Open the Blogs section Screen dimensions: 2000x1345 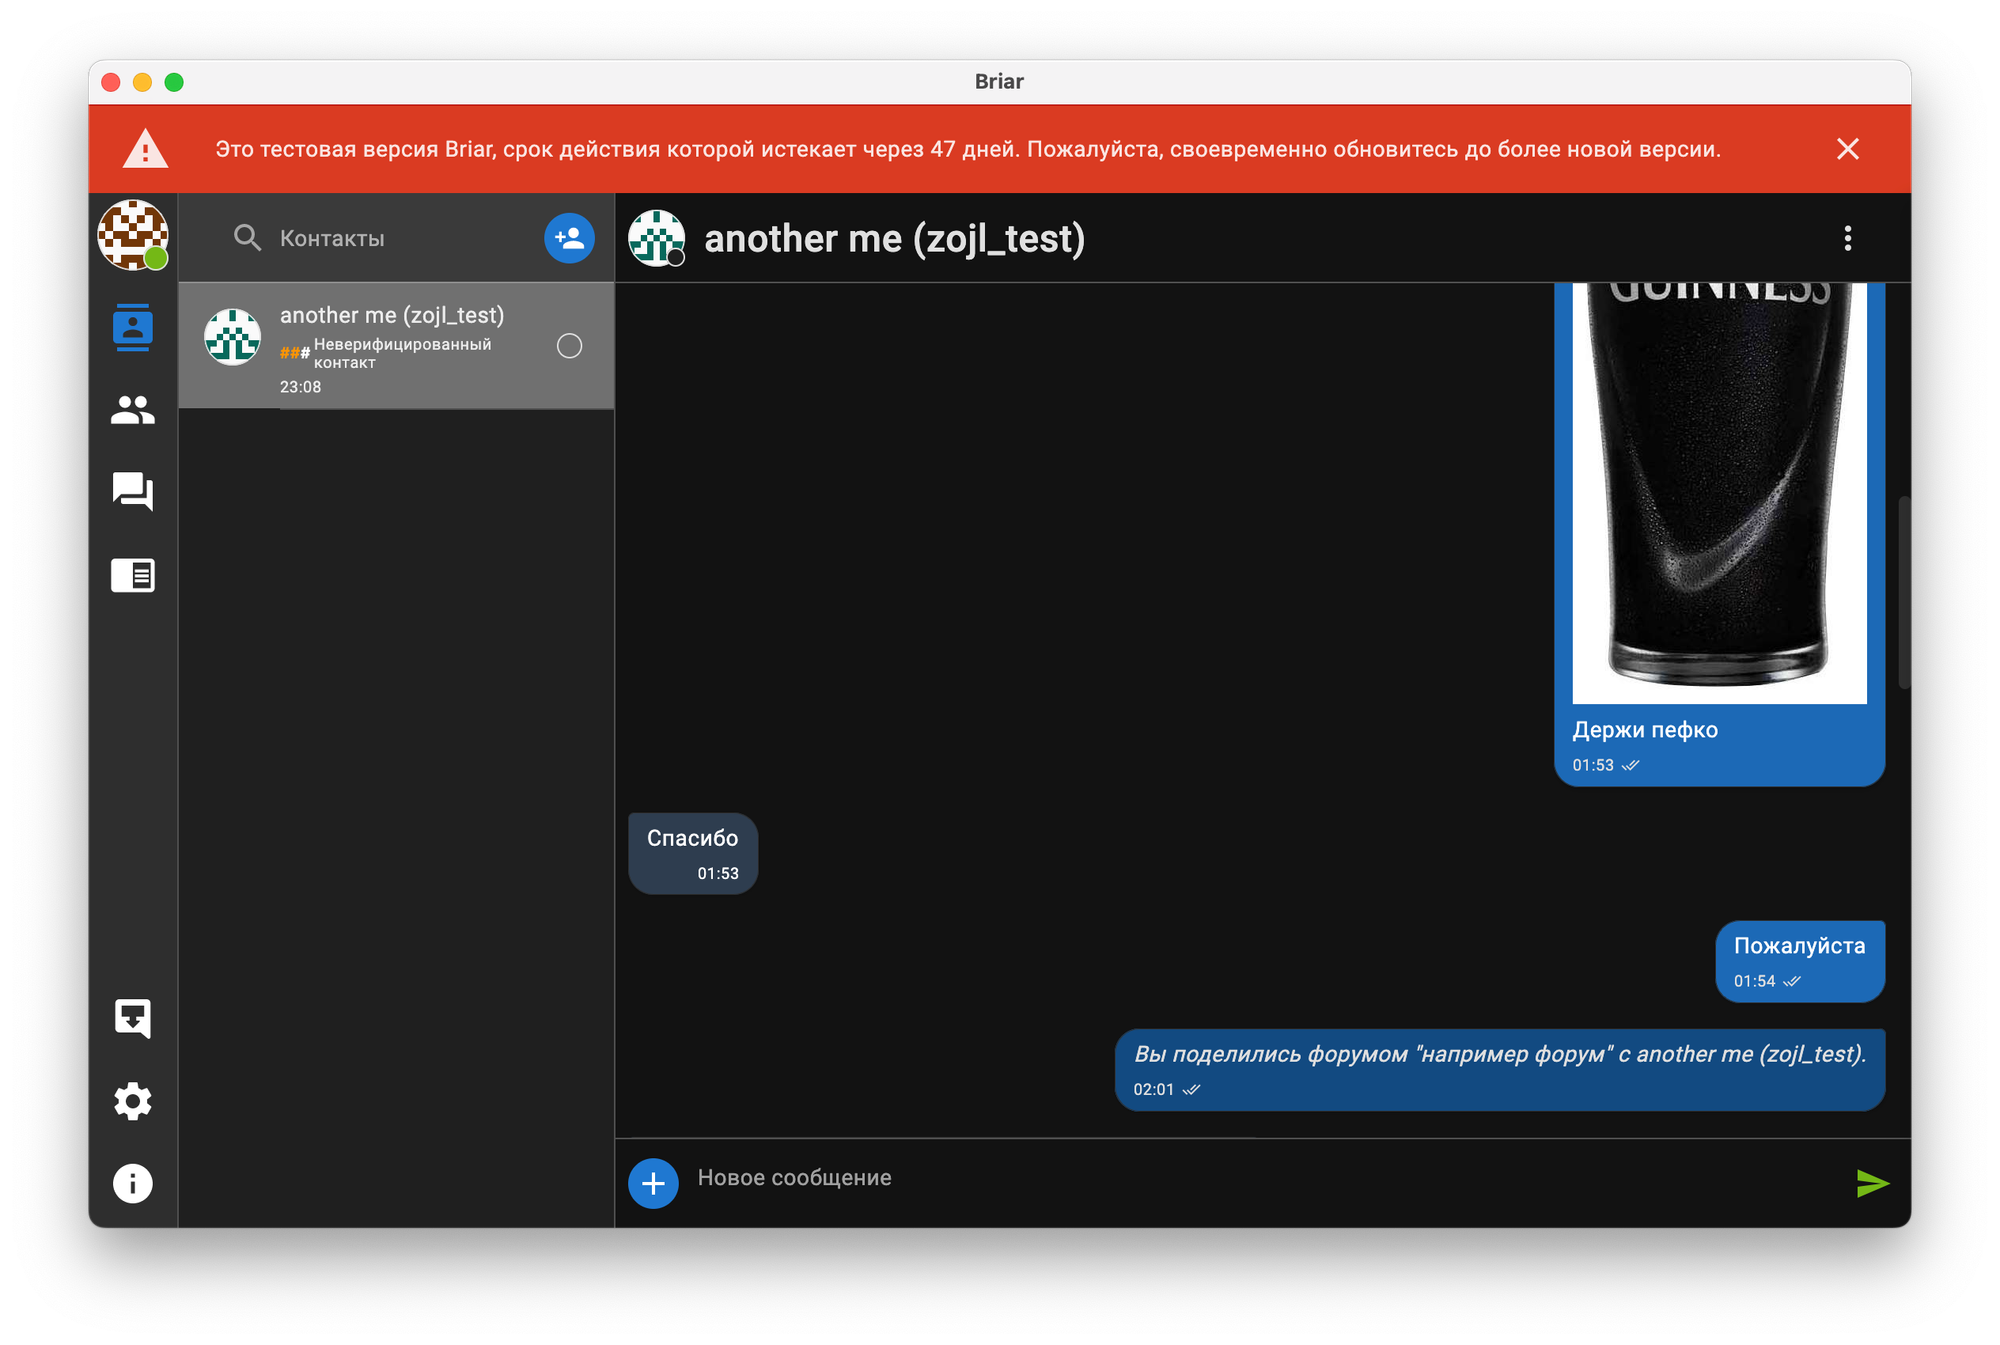point(132,575)
